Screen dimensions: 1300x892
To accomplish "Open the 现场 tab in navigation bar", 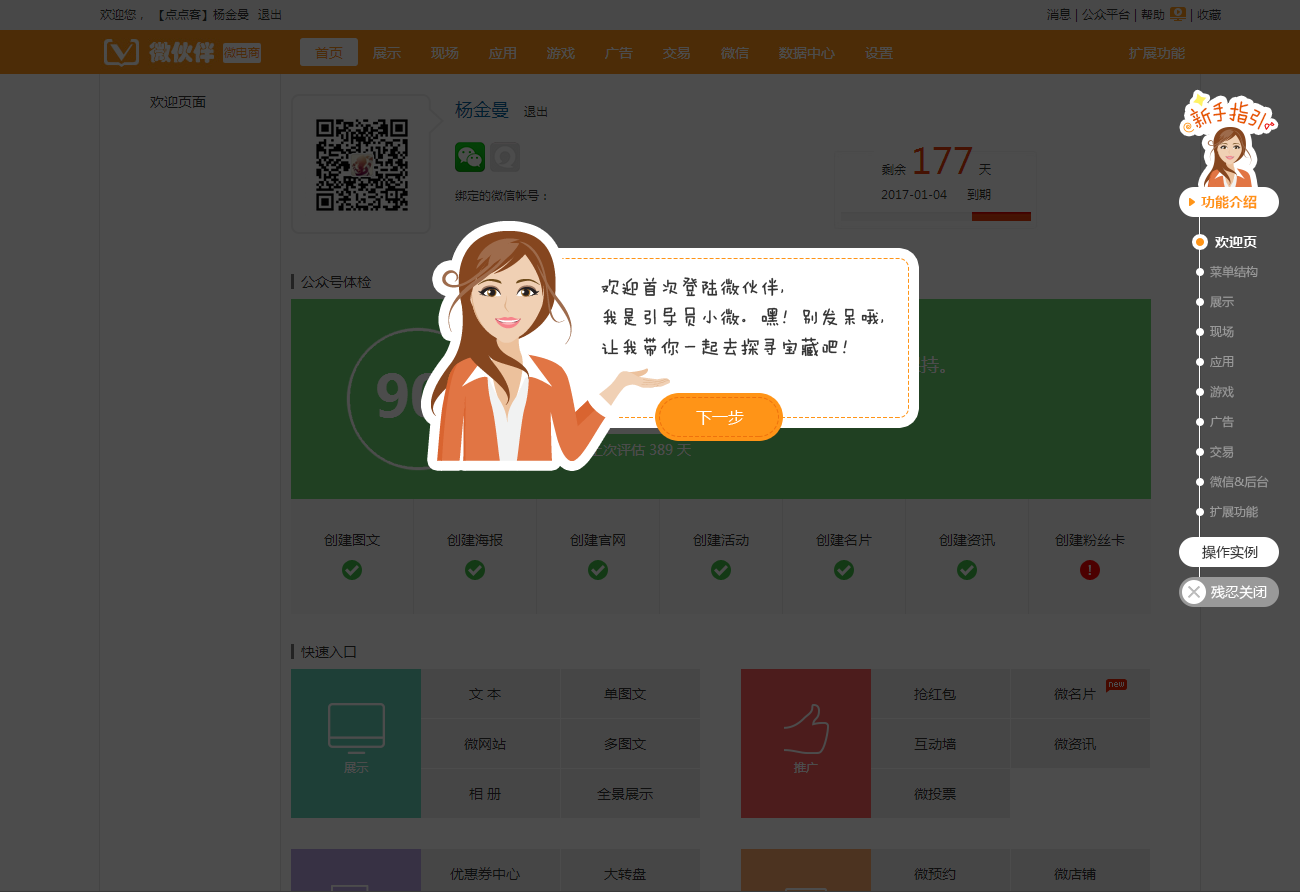I will (445, 53).
